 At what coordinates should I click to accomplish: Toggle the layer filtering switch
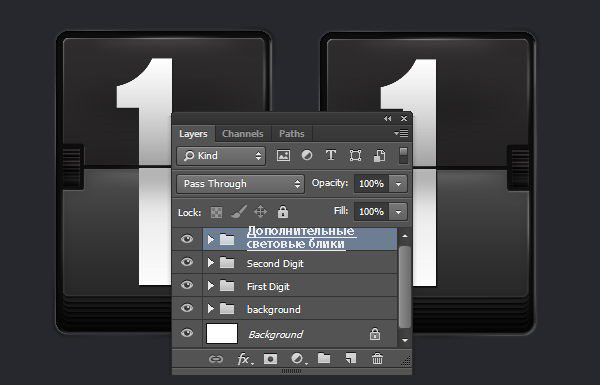[x=403, y=155]
